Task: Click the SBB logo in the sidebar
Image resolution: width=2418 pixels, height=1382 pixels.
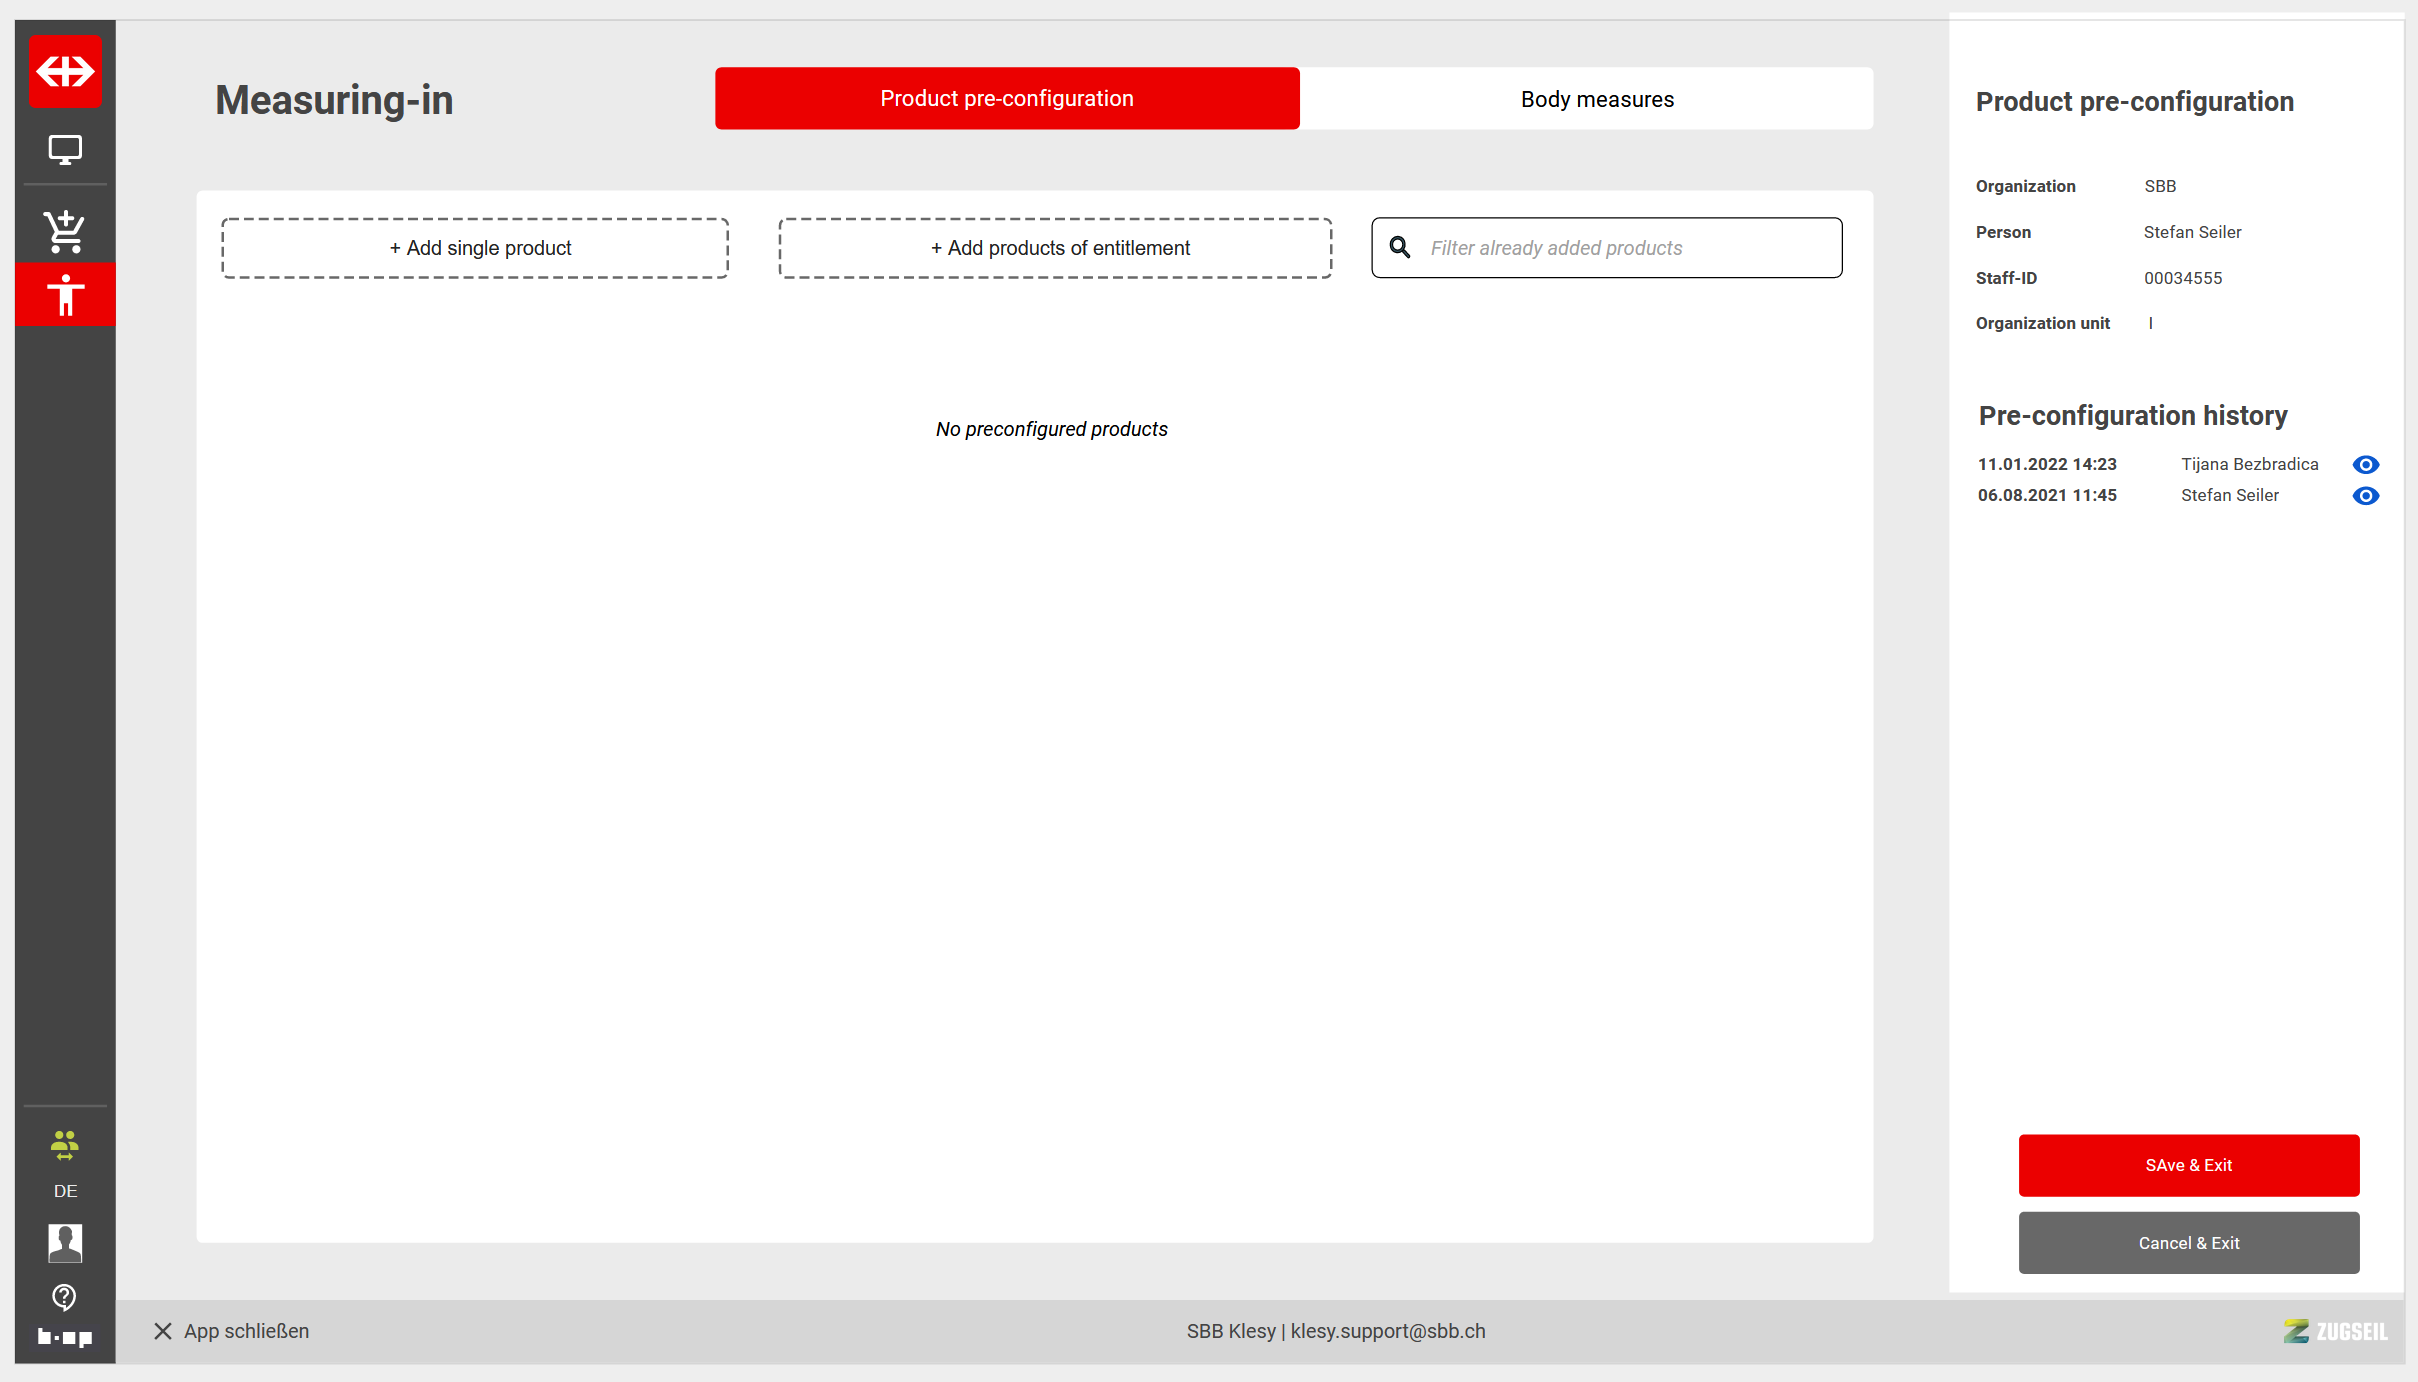Action: 65,71
